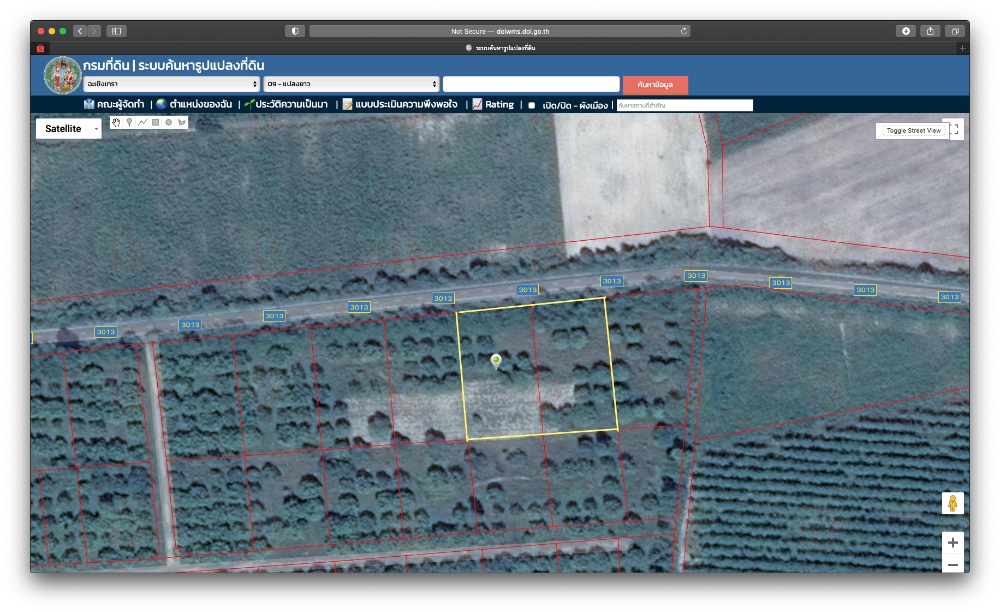Viewport: 1000px width, 612px height.
Task: Click the red ค้นหาข้อมูล search button
Action: pos(655,84)
